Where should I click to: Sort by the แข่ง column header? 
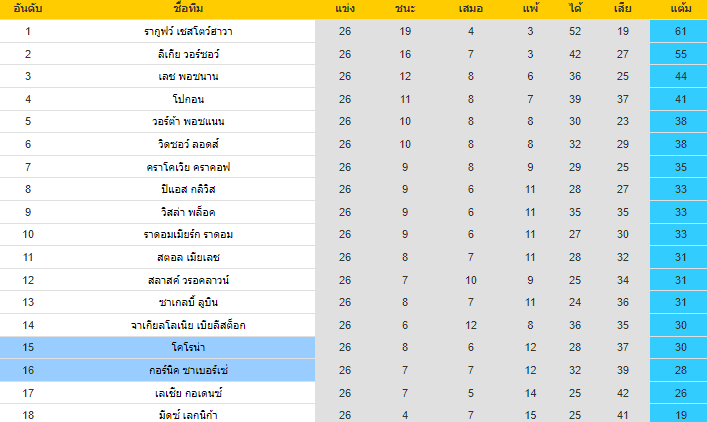click(x=345, y=9)
